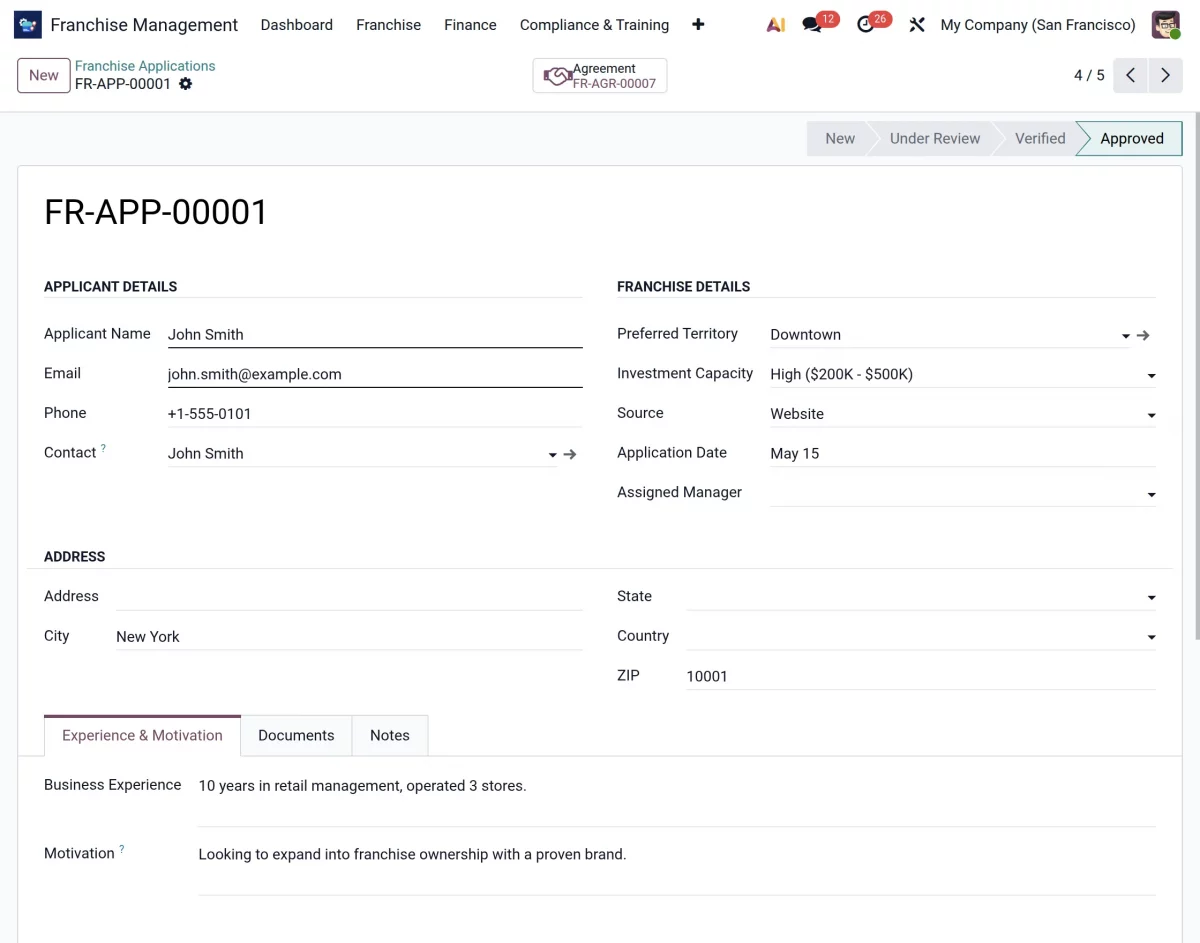Open the user avatar menu
The image size is (1200, 943).
pyautogui.click(x=1166, y=25)
